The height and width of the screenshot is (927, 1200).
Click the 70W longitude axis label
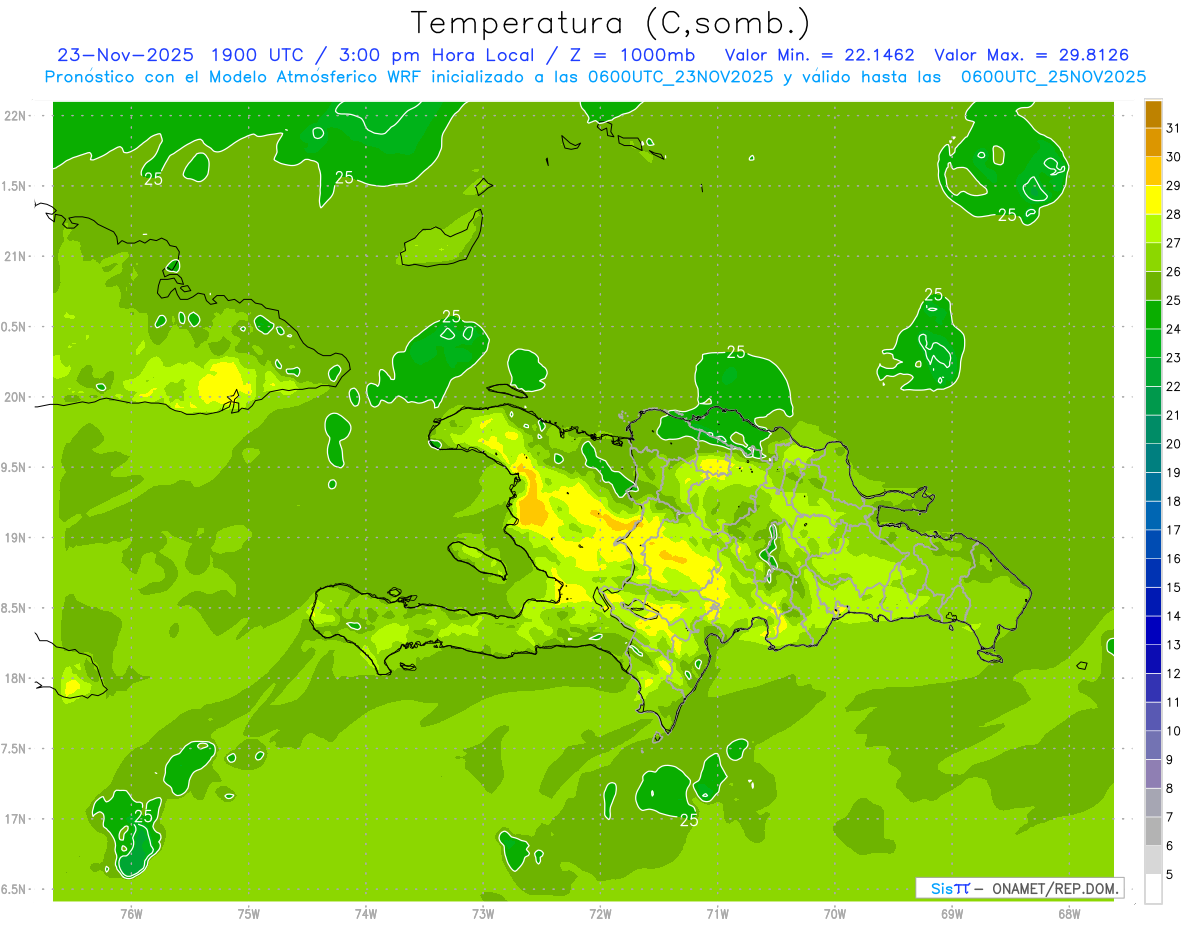coord(835,913)
